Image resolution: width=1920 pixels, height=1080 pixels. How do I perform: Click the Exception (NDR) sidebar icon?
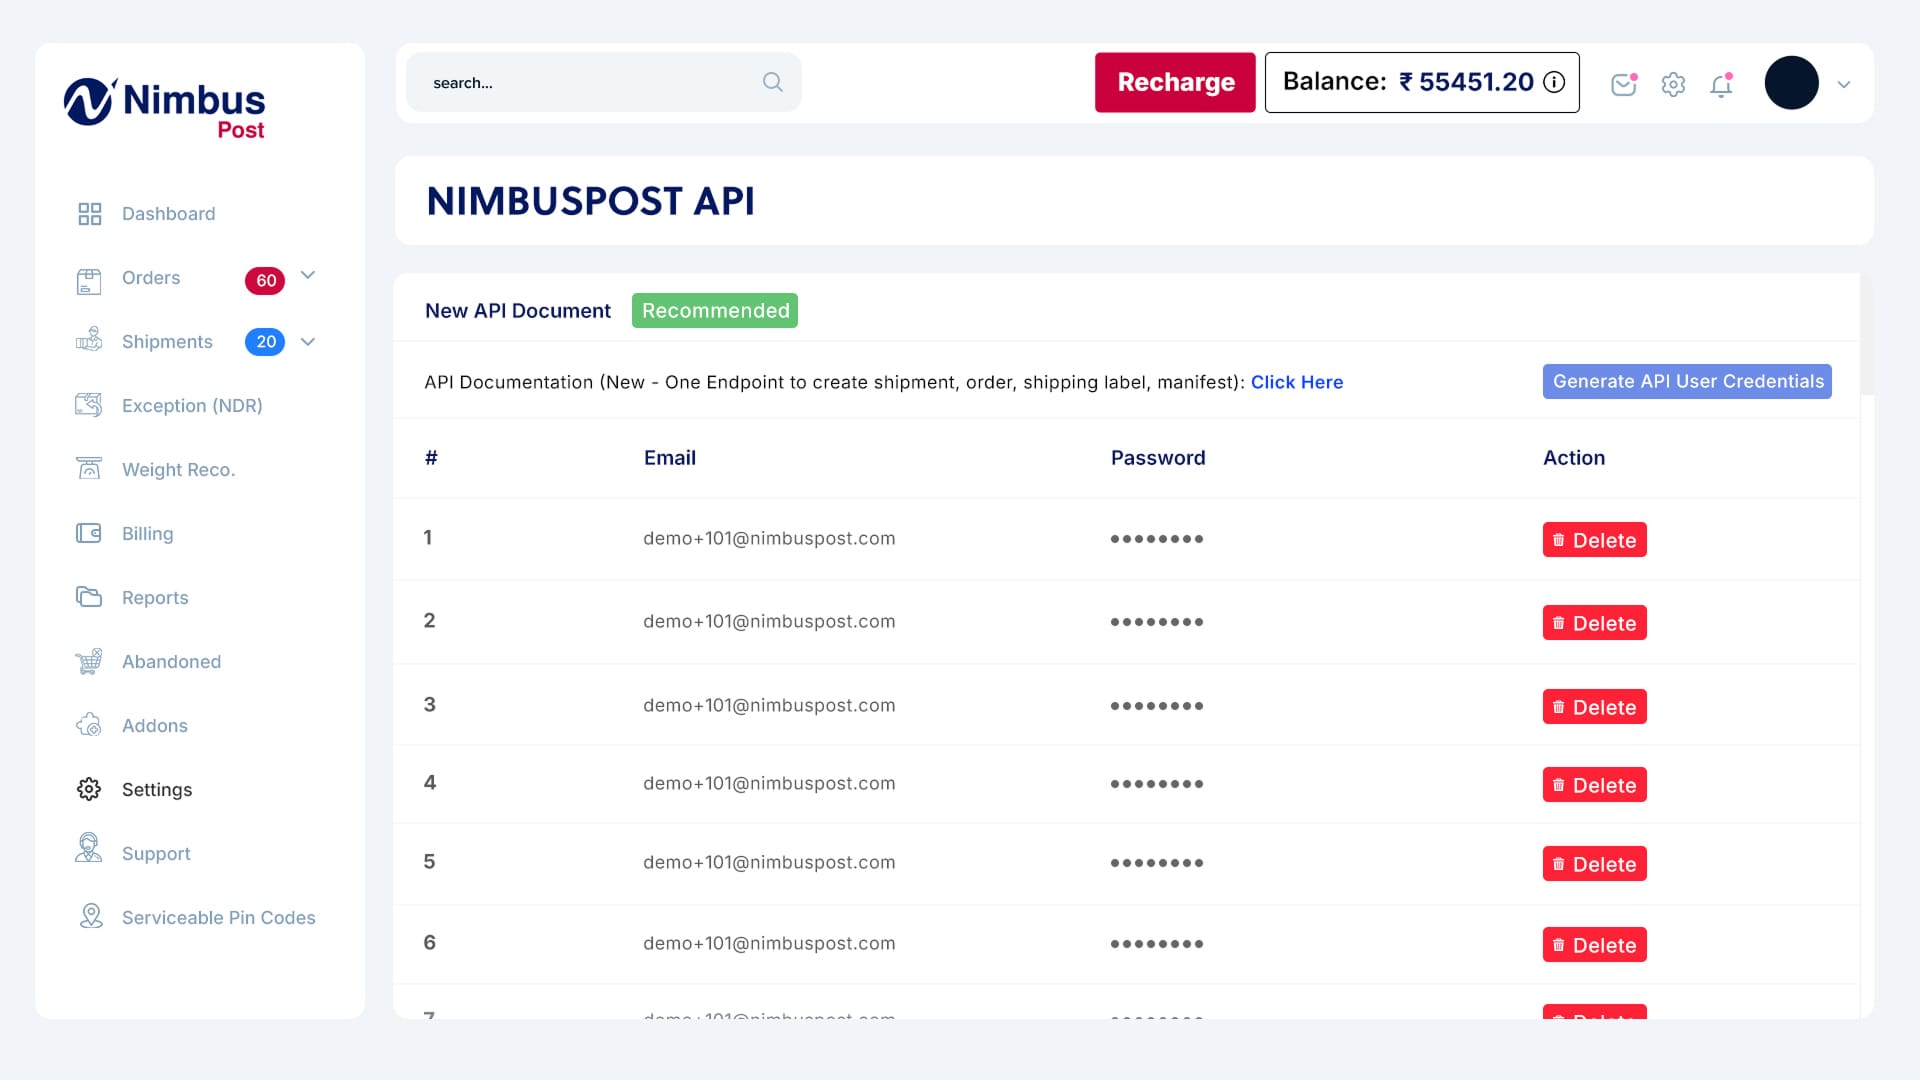pos(89,405)
